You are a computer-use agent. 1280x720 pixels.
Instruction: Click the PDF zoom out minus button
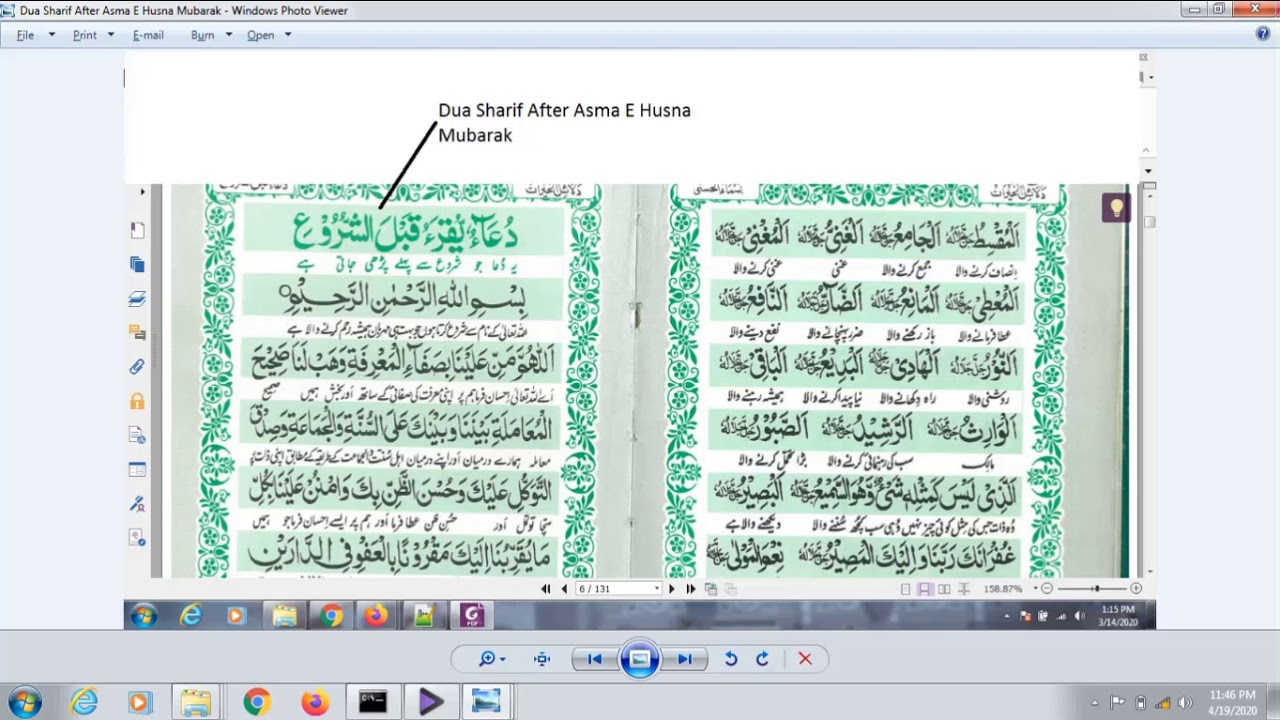coord(1047,589)
